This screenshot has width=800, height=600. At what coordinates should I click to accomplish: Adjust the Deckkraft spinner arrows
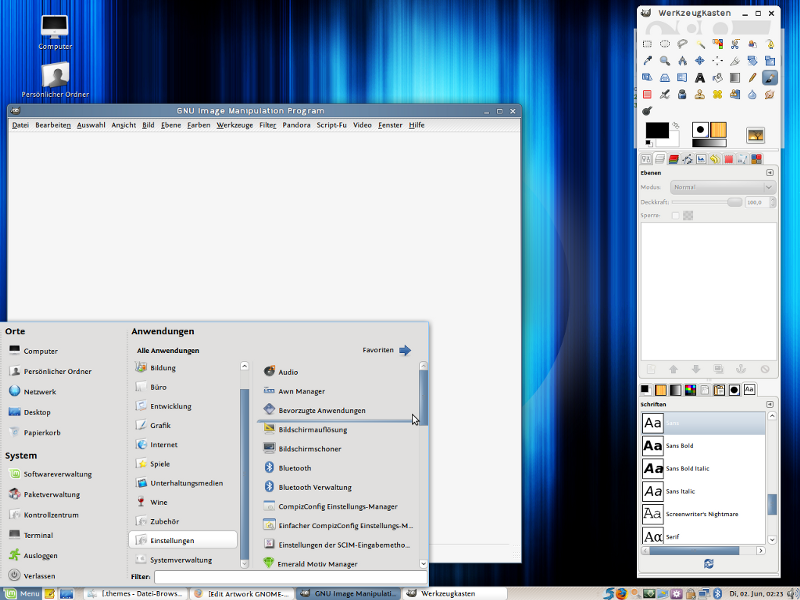pyautogui.click(x=772, y=202)
